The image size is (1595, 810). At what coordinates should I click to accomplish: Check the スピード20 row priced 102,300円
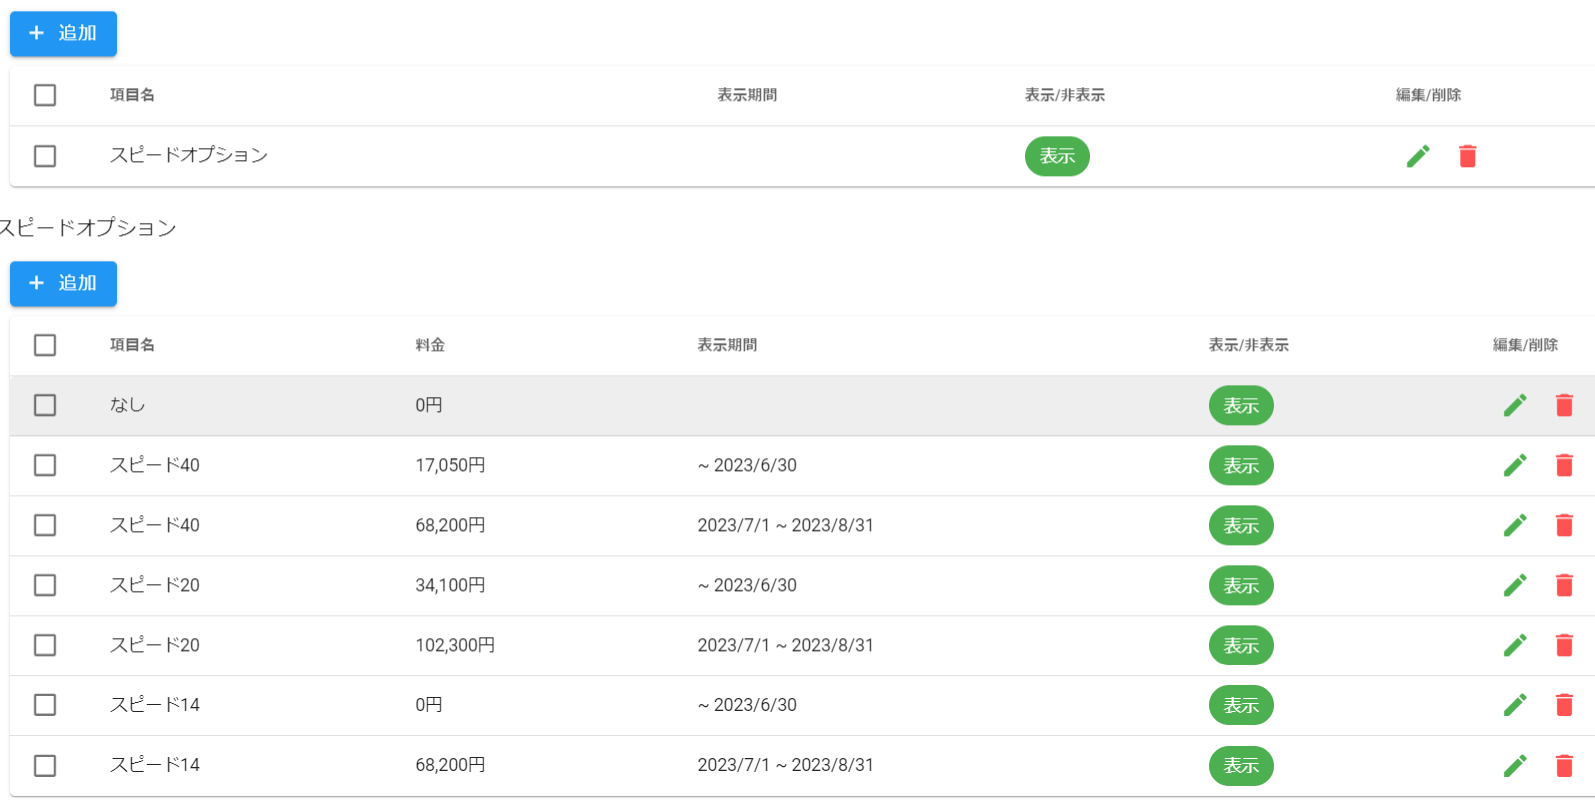coord(45,645)
